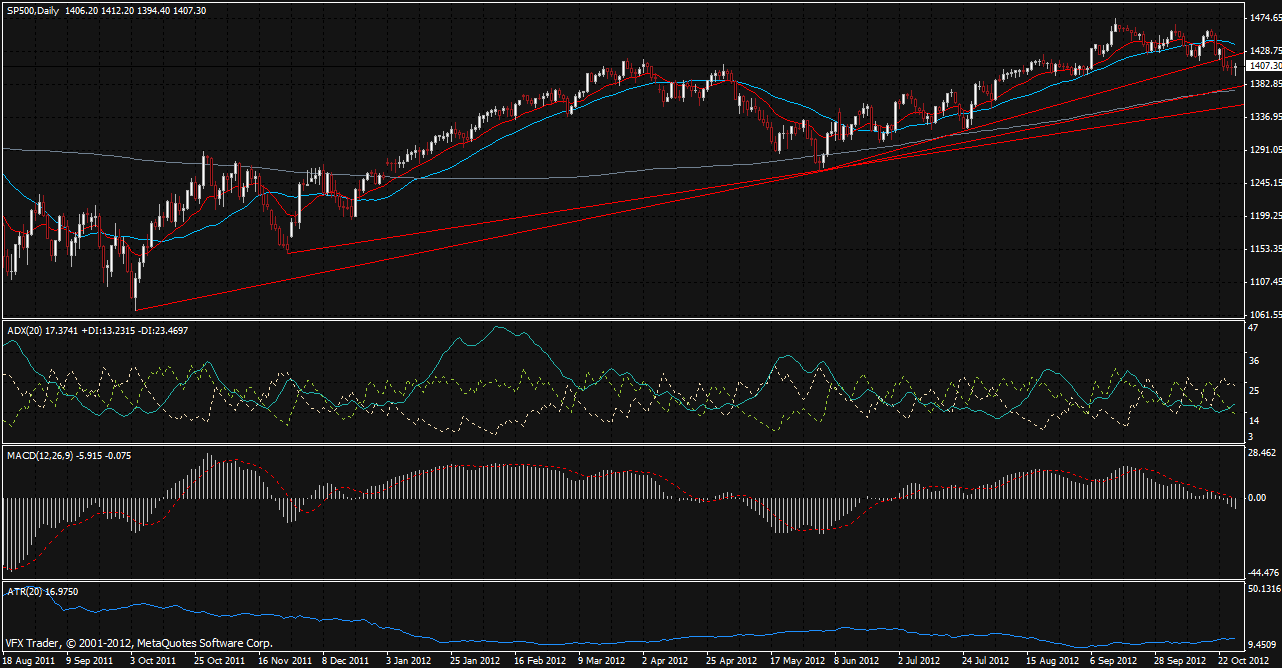Select the 18 Aug 2011 date label
The height and width of the screenshot is (668, 1282).
(x=27, y=661)
